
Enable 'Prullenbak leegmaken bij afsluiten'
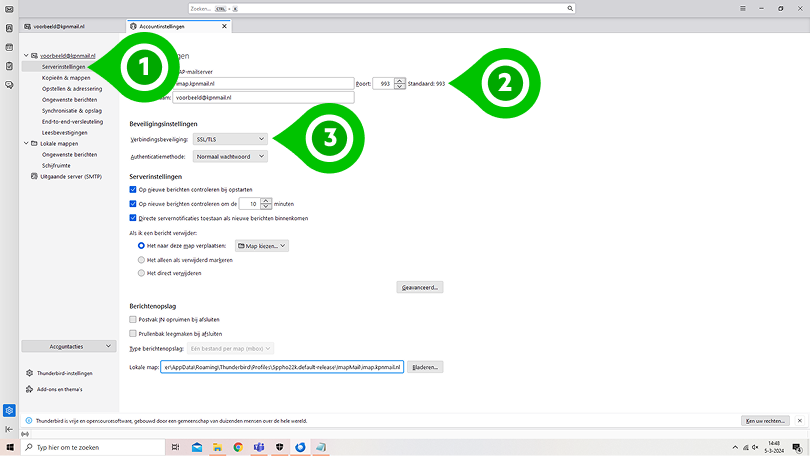click(x=133, y=334)
